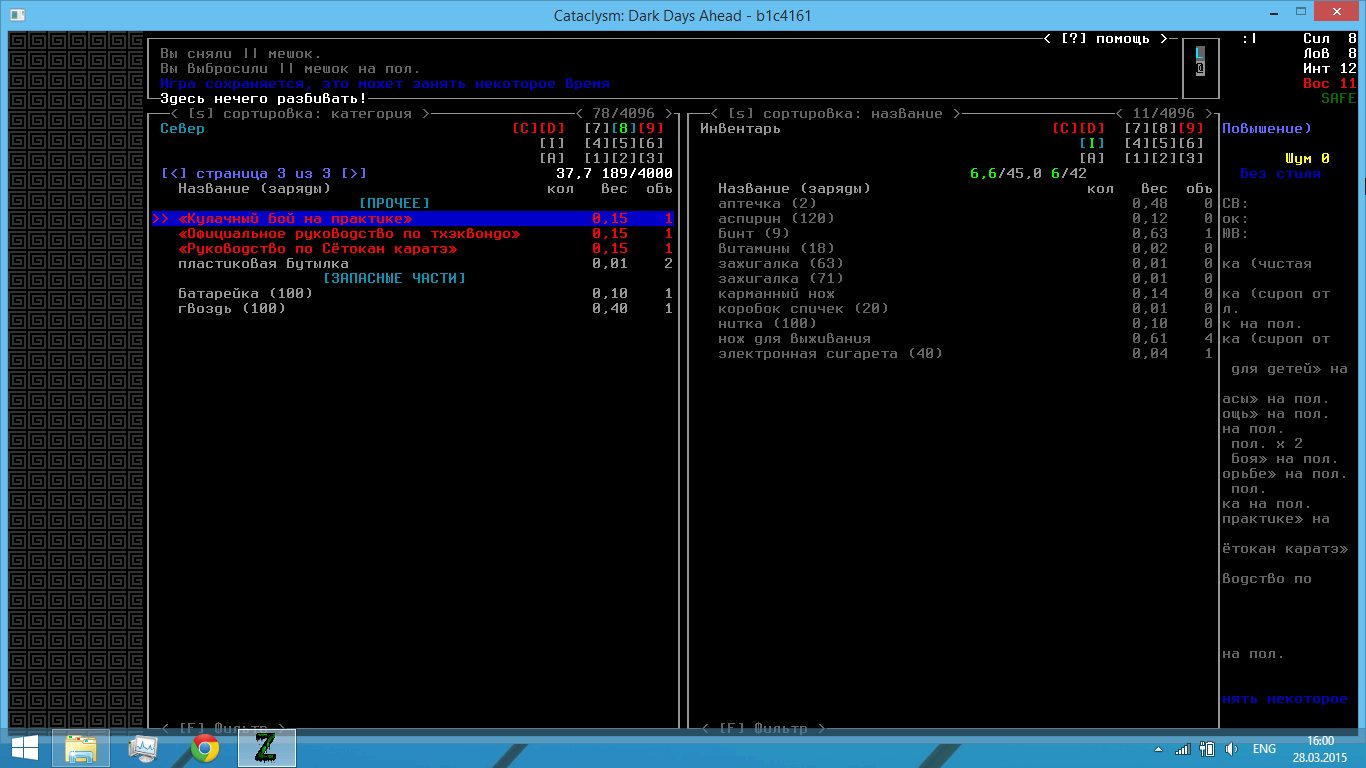The height and width of the screenshot is (768, 1366).
Task: Select location [C] in the Север pane
Action: point(525,129)
